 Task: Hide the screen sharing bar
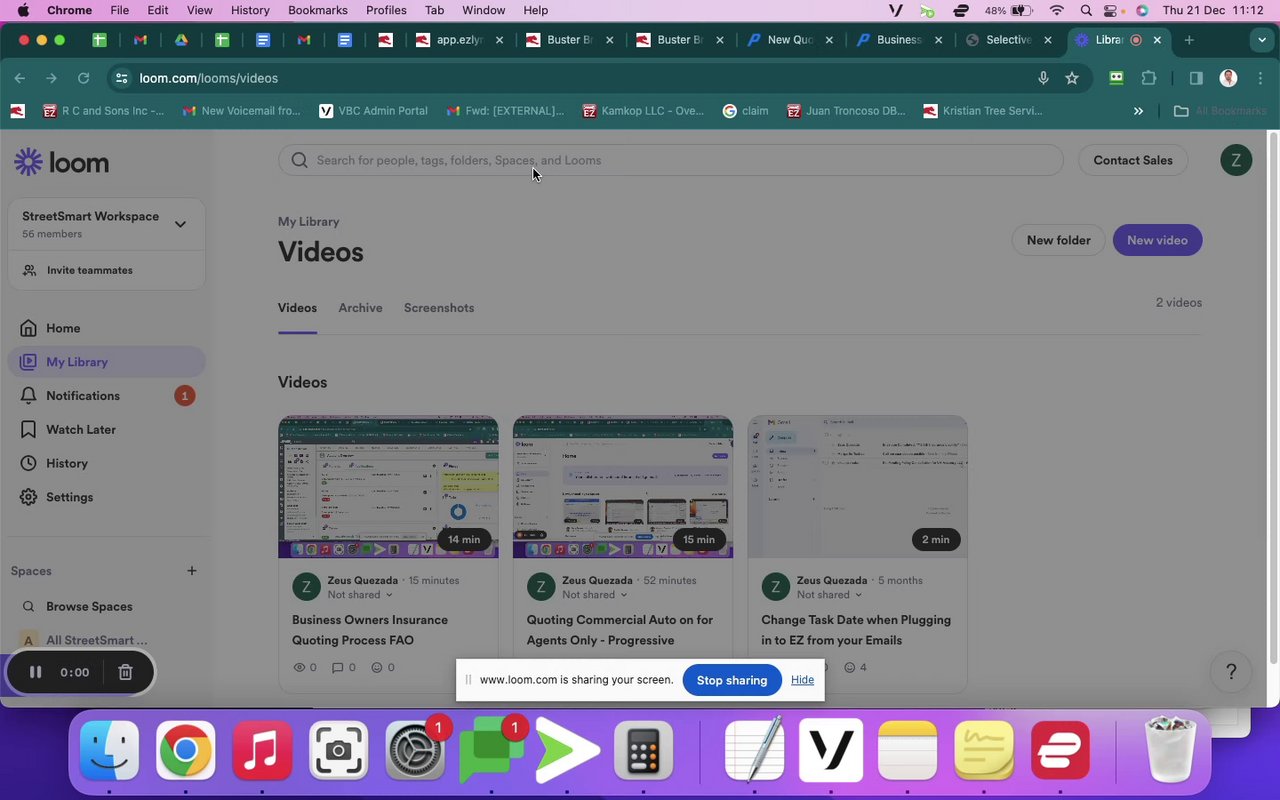point(802,680)
